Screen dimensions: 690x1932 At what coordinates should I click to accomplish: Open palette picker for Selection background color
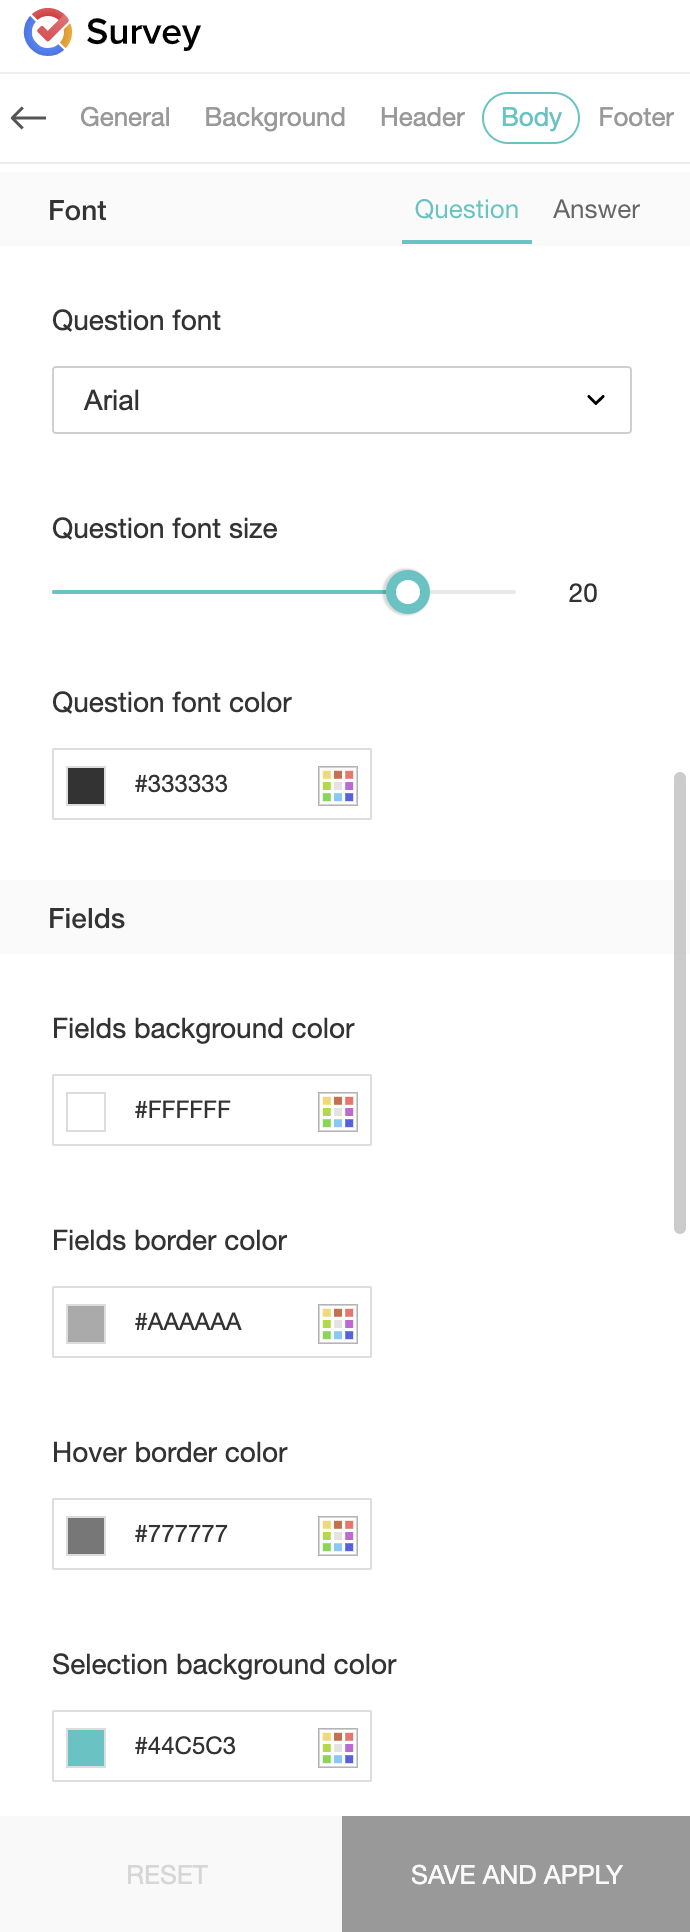click(x=338, y=1747)
